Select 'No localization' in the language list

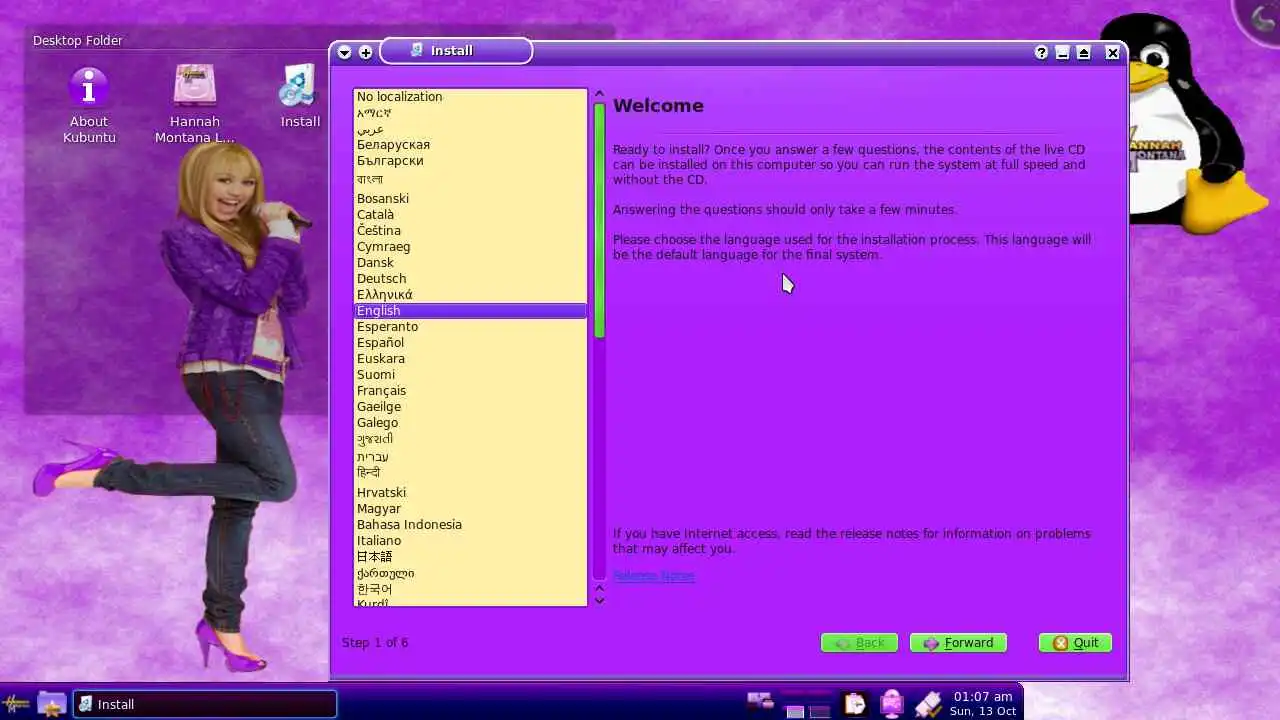[470, 97]
